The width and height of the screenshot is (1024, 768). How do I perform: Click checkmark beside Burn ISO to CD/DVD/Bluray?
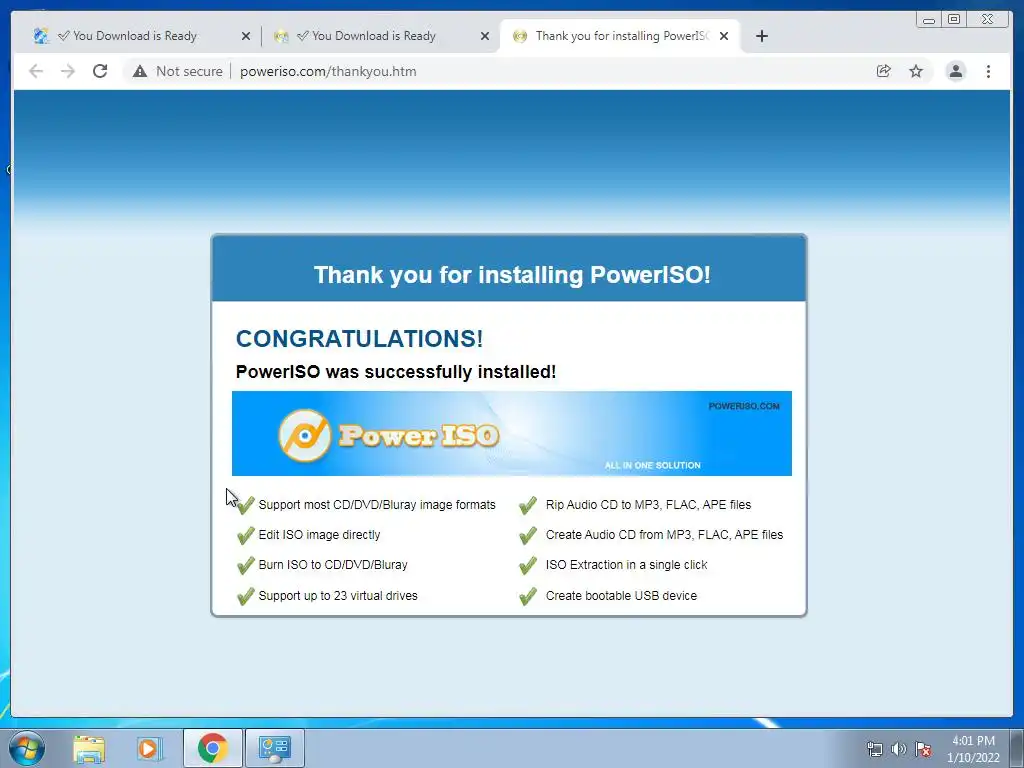(x=246, y=565)
